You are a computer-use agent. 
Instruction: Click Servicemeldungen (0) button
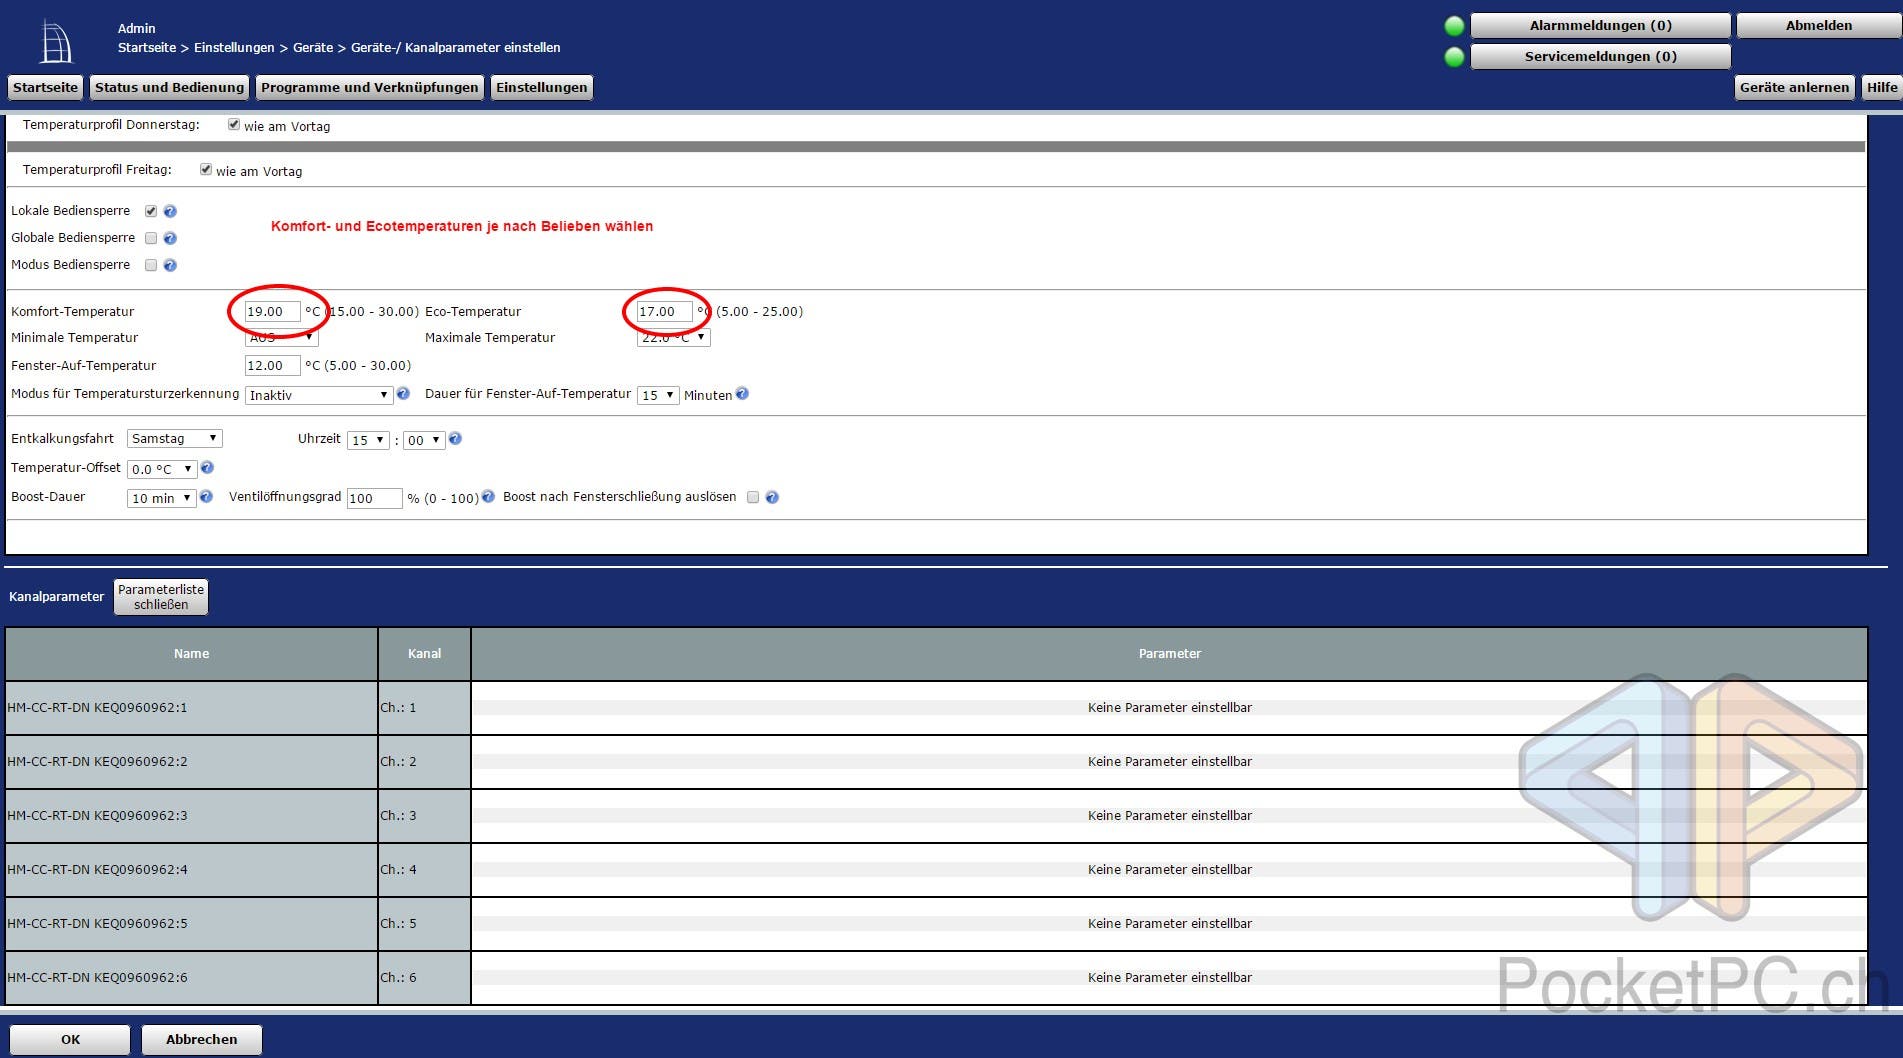click(x=1600, y=57)
